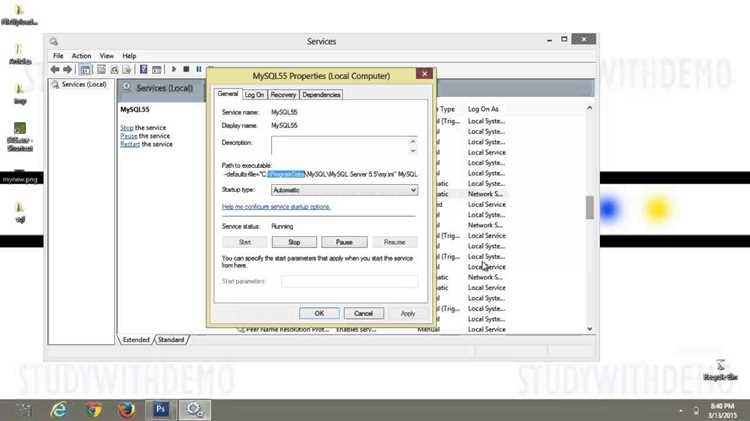Click the Stop button in the dialog
The image size is (750, 421).
coord(294,242)
